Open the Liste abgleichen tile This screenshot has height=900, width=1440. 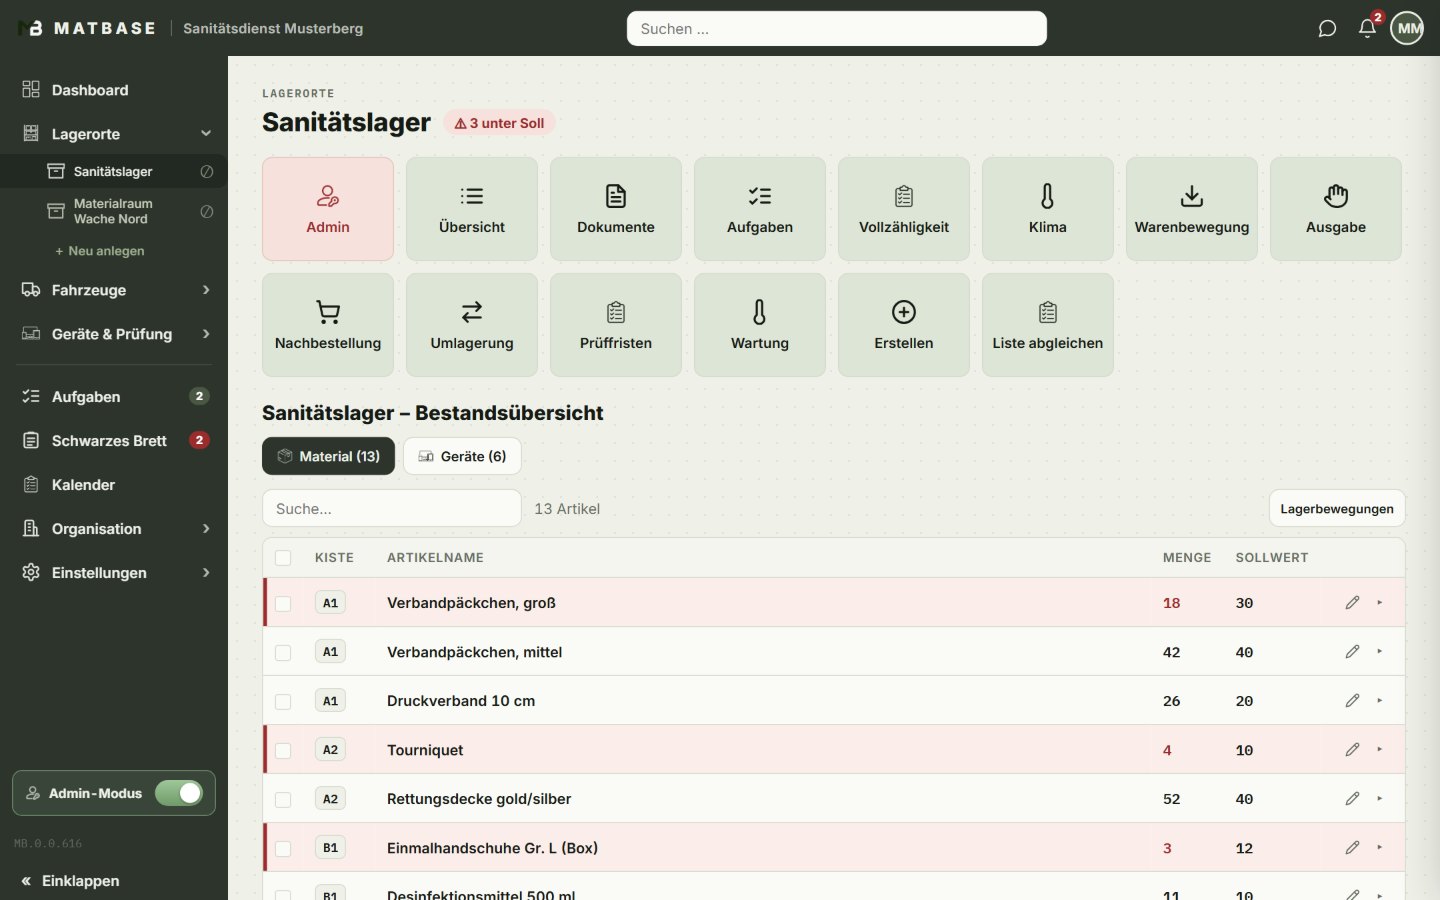coord(1048,325)
